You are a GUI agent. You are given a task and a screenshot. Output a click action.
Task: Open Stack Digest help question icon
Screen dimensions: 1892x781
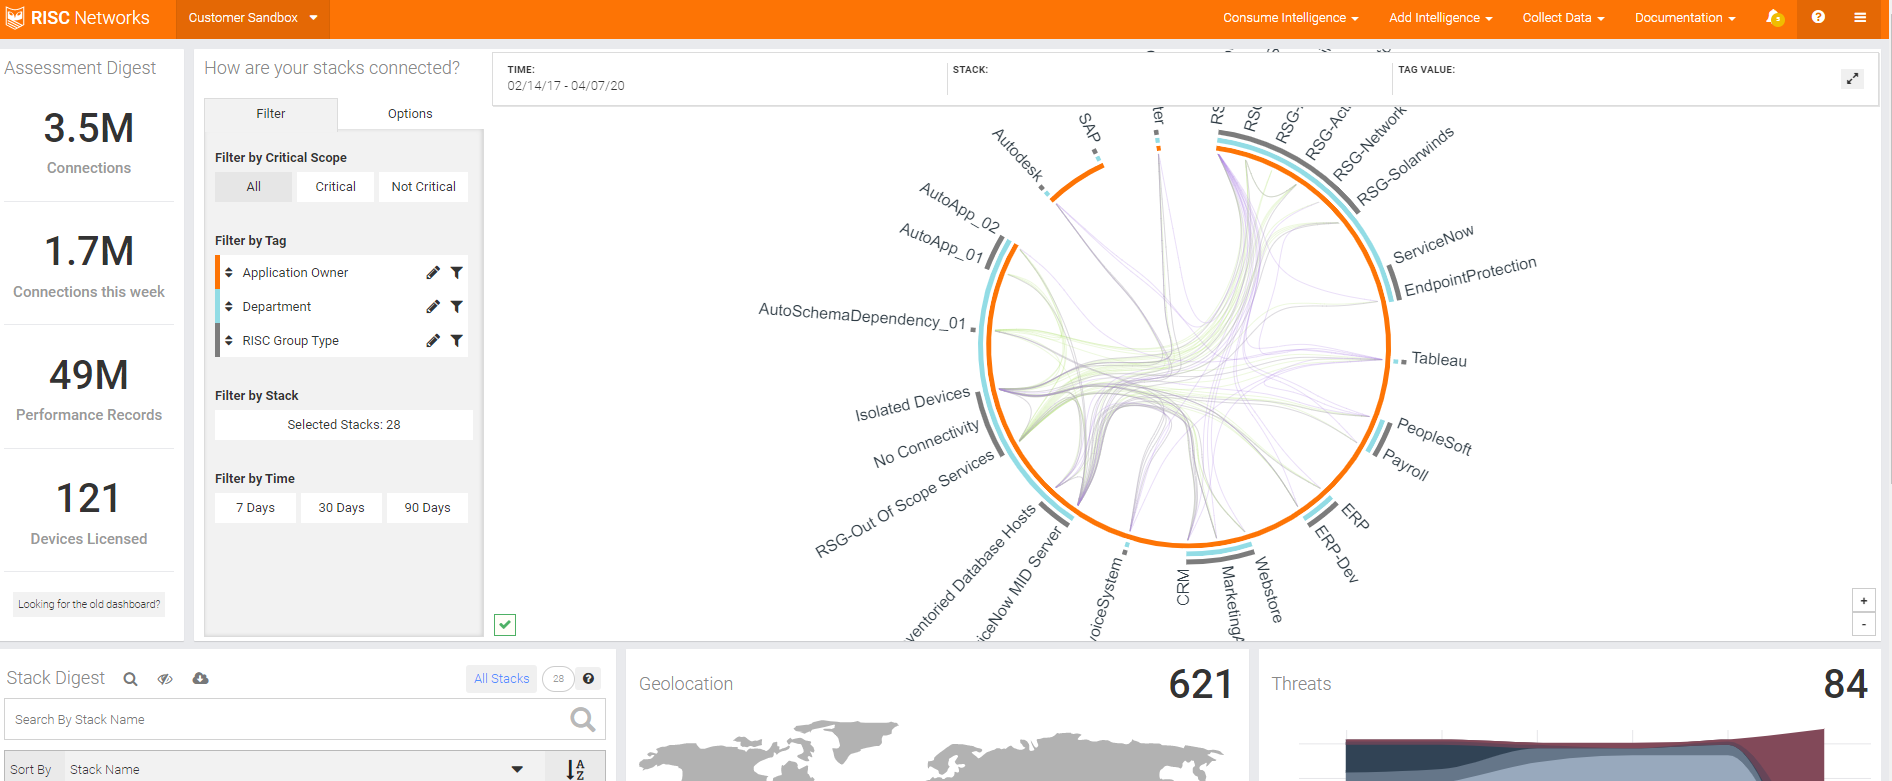(589, 678)
